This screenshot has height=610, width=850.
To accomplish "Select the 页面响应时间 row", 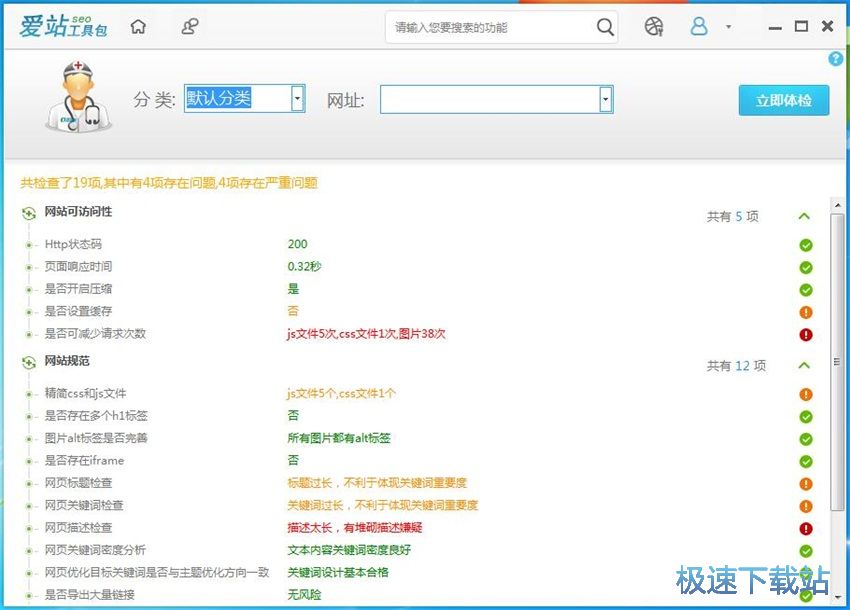I will [420, 267].
